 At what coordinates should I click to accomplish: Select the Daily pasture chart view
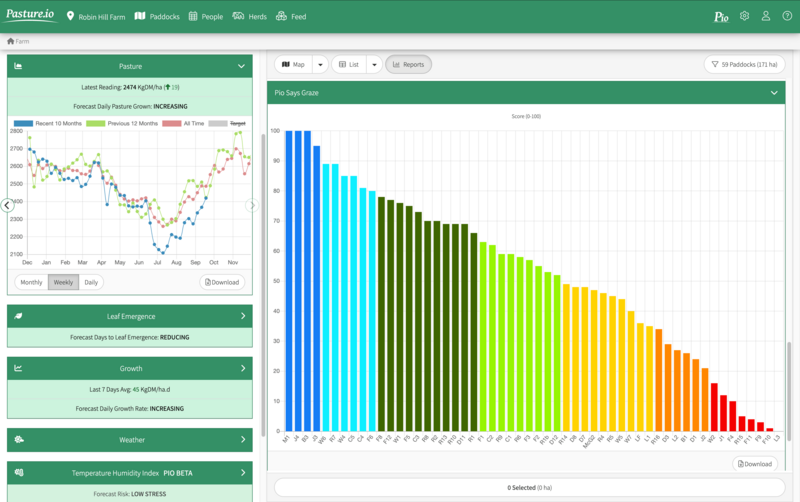point(91,282)
